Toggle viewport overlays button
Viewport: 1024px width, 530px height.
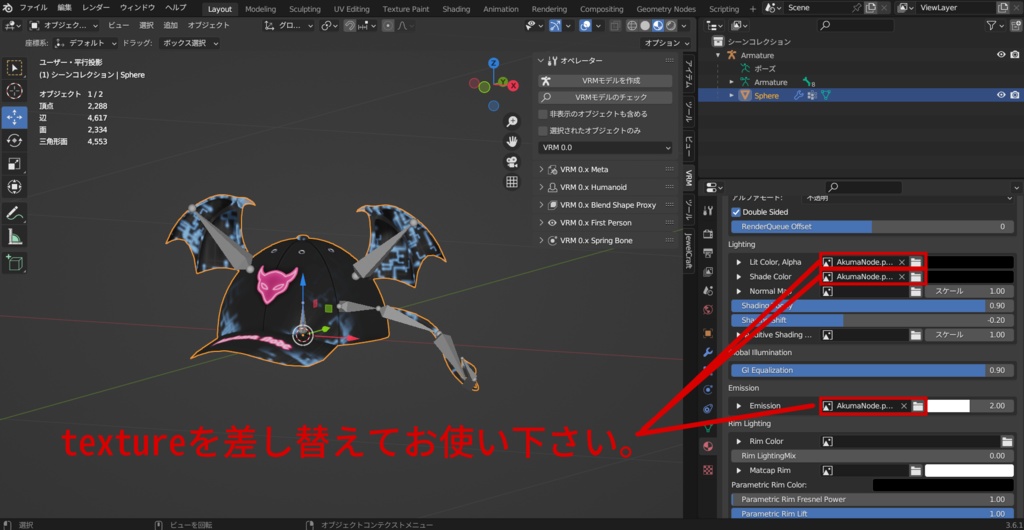coord(586,25)
